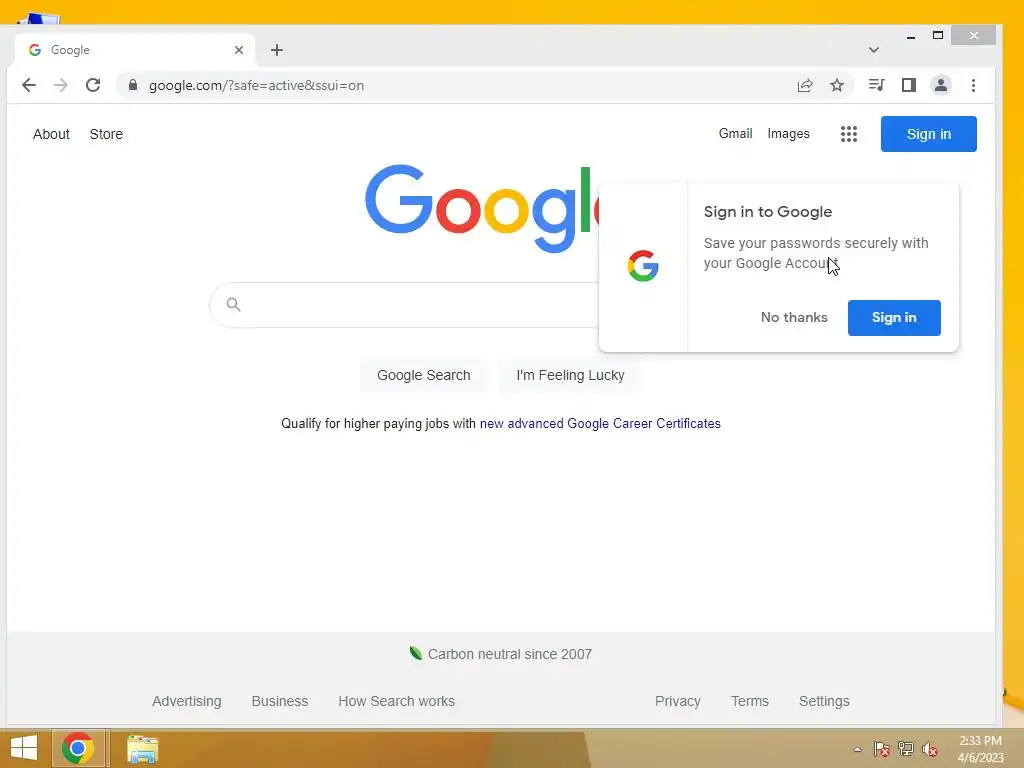Open the taskbar clock showing 2:33 PM

click(980, 749)
